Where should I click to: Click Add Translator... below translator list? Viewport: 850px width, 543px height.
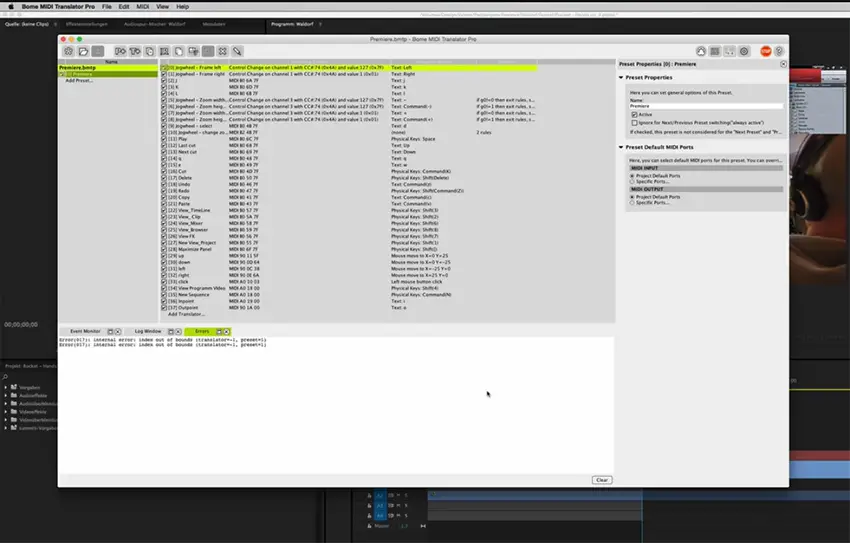[186, 314]
